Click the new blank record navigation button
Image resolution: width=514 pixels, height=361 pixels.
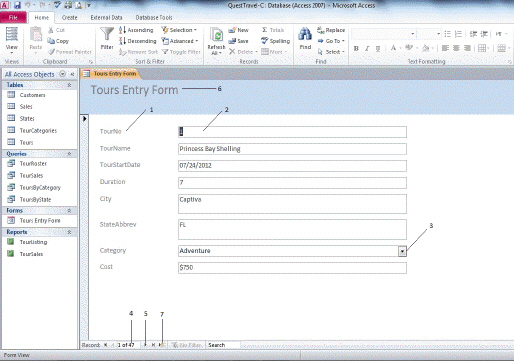point(162,345)
